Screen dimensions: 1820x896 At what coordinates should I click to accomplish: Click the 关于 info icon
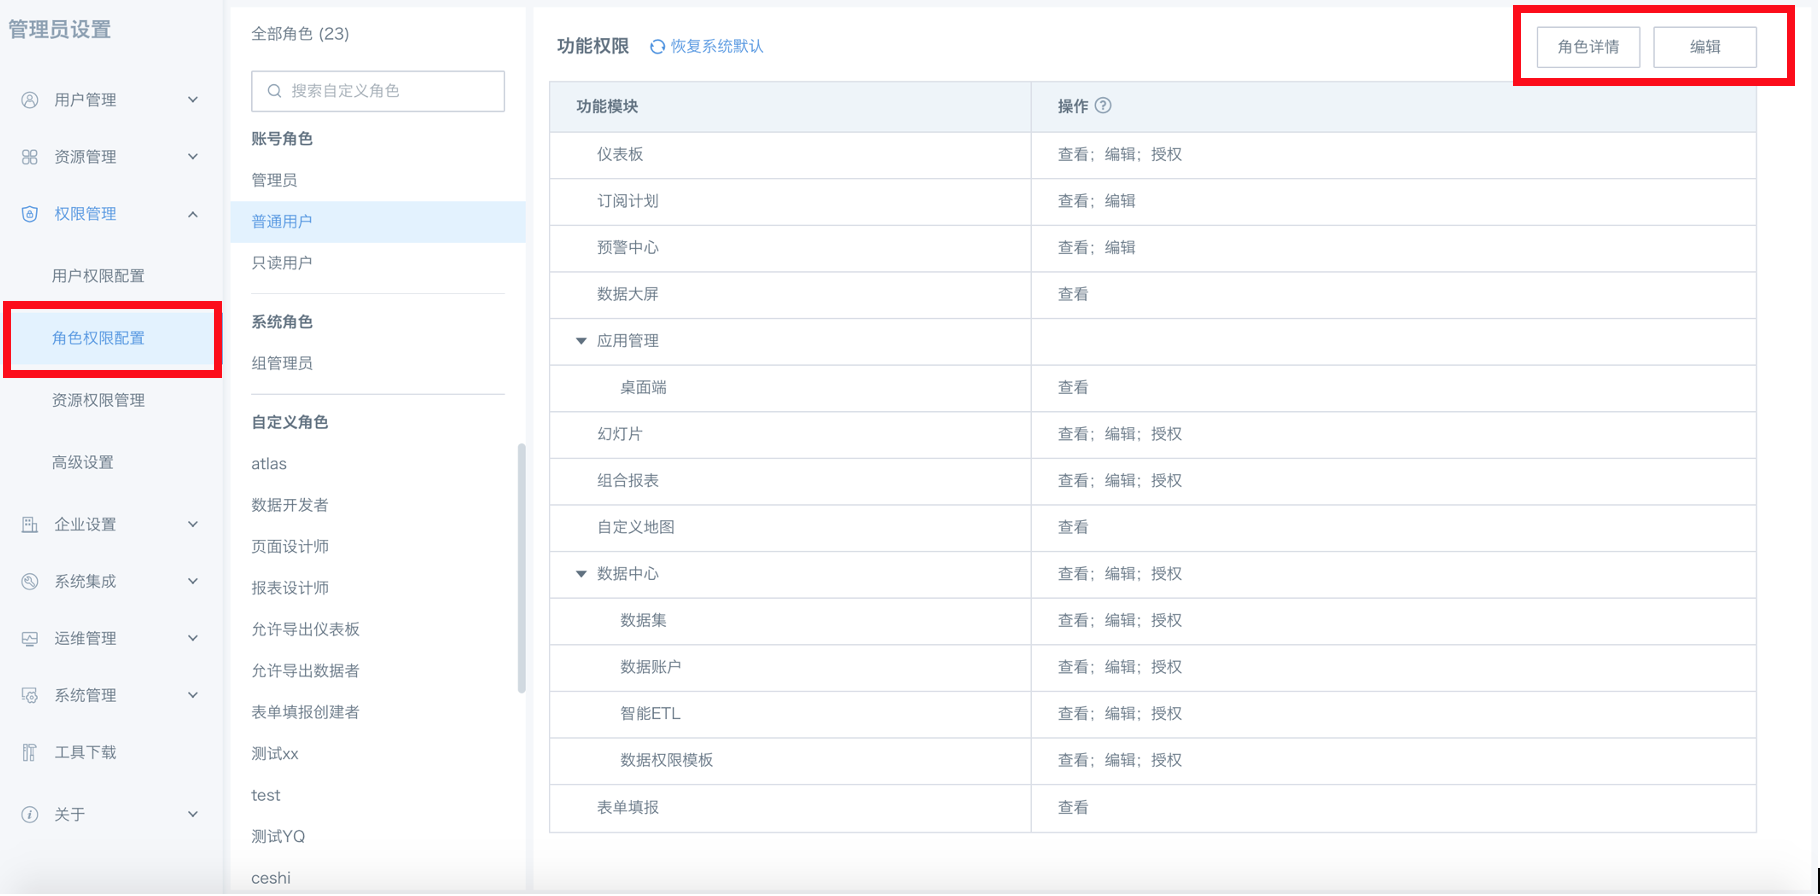coord(30,815)
